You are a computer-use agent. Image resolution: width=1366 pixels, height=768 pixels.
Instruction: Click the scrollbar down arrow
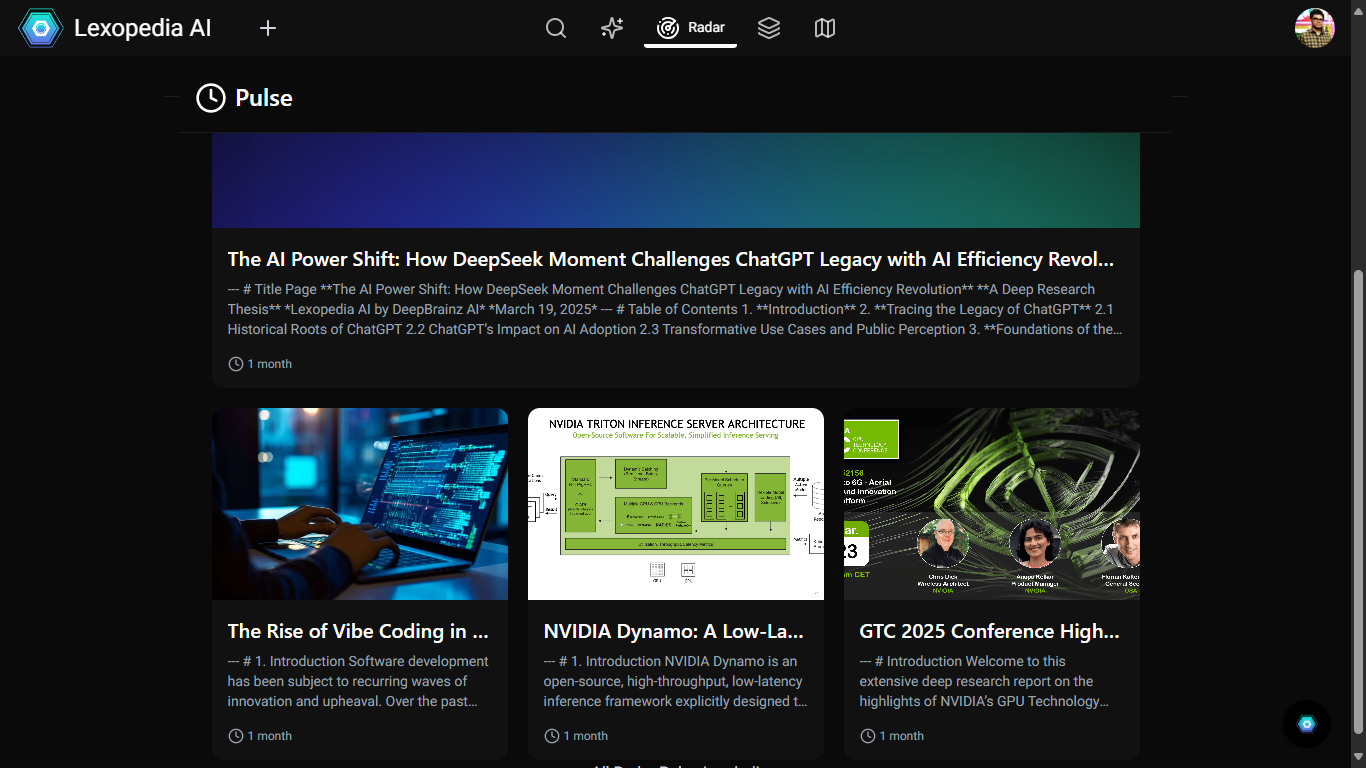[1358, 759]
